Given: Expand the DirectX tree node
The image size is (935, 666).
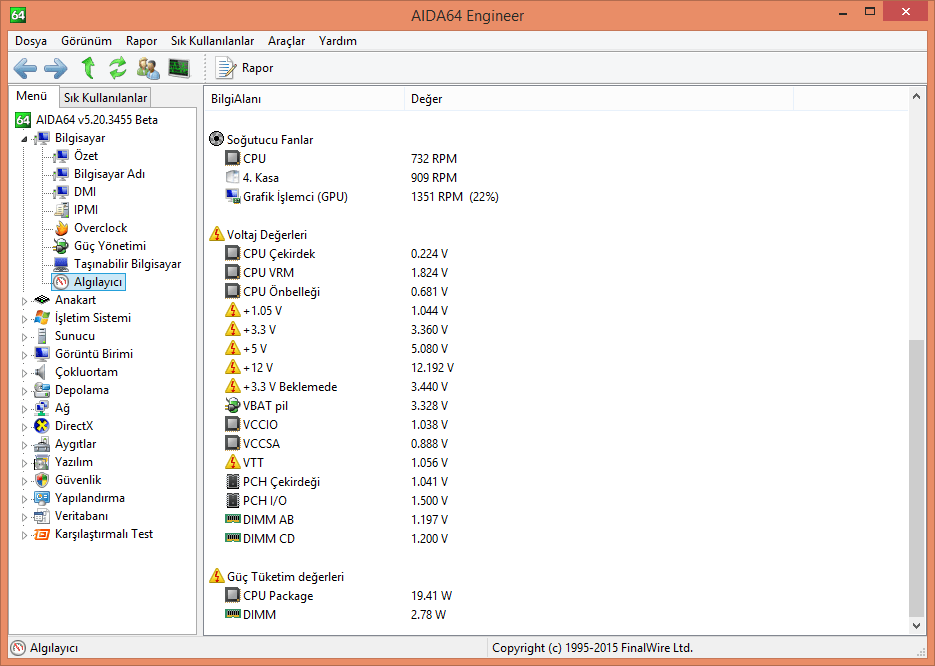Looking at the screenshot, I should point(24,427).
